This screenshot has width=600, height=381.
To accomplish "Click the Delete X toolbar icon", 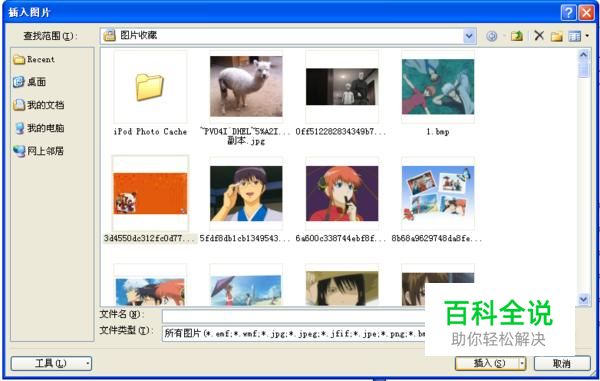I will pyautogui.click(x=539, y=36).
